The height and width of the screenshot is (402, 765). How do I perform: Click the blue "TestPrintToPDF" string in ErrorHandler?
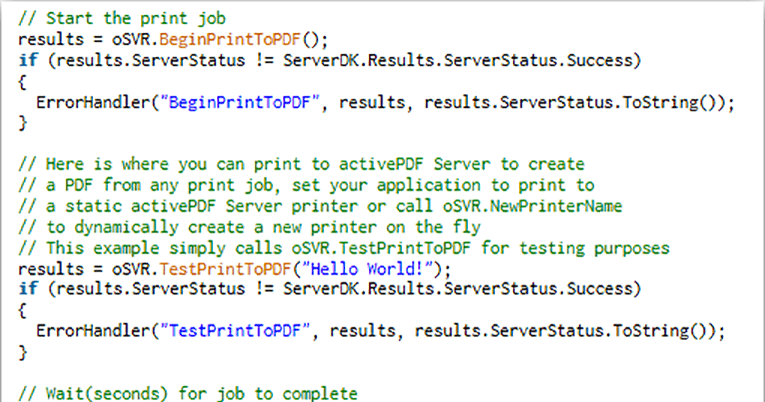235,331
